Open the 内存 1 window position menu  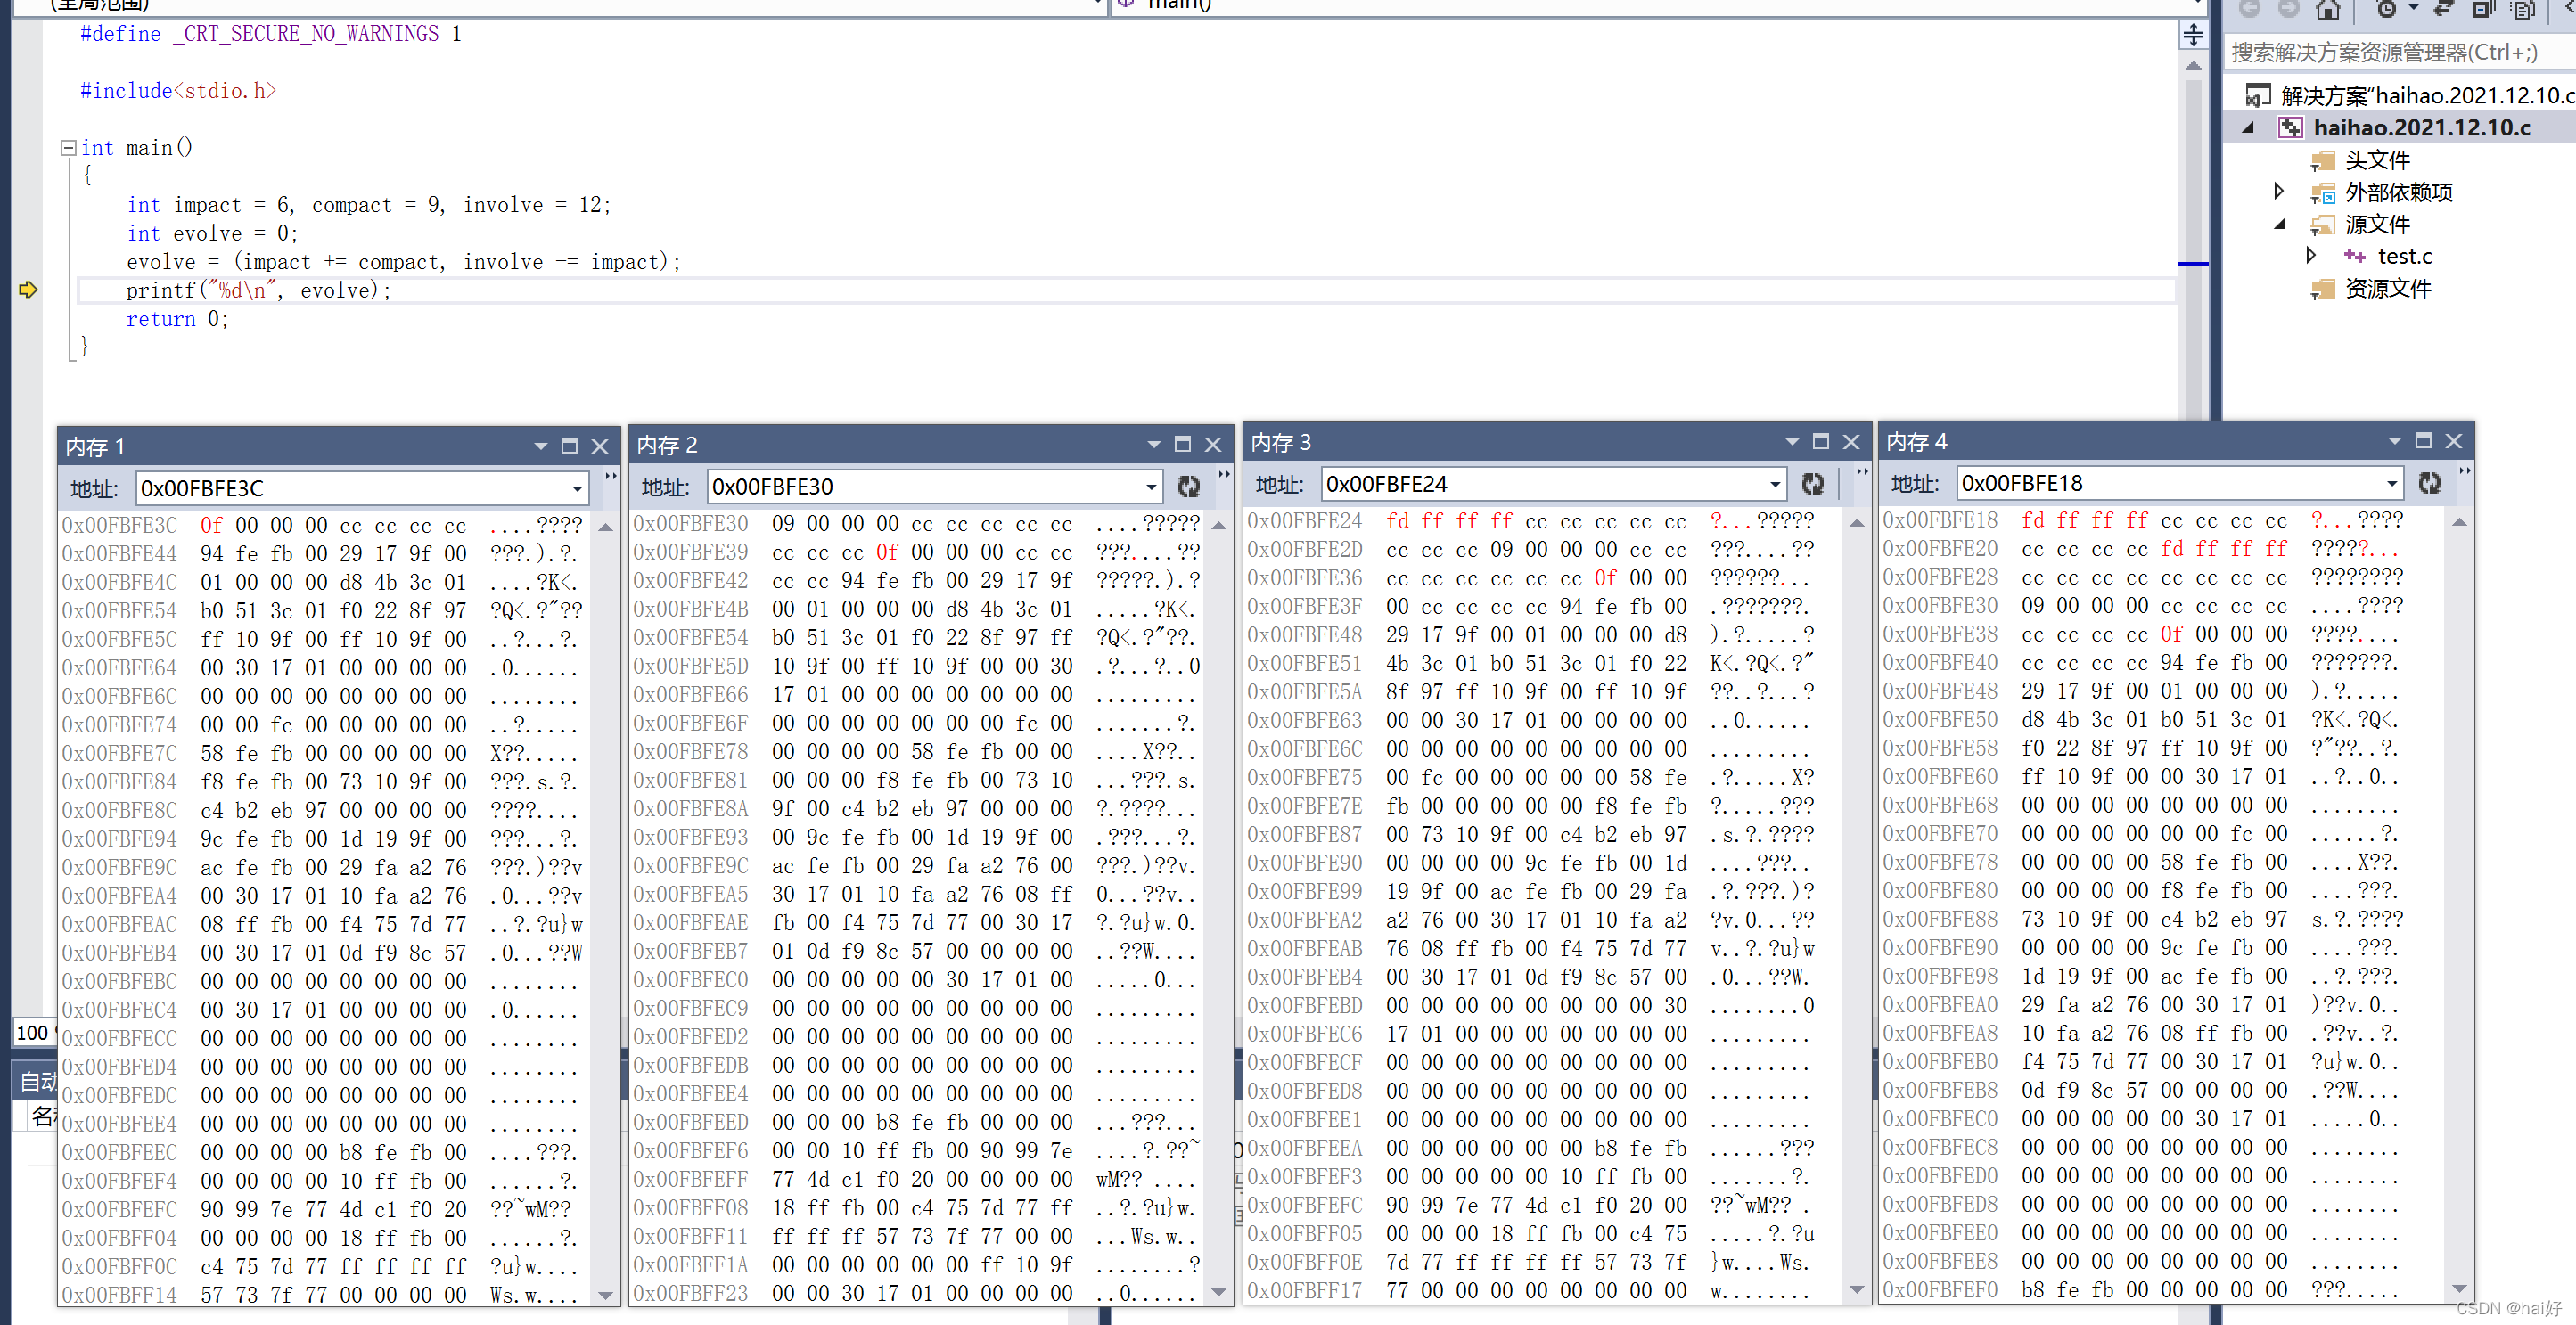pos(540,446)
